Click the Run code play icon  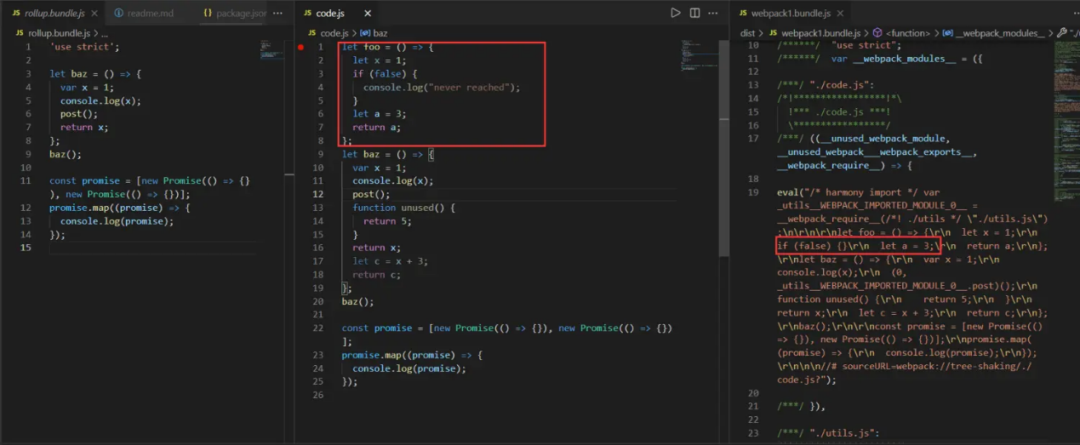[x=676, y=13]
